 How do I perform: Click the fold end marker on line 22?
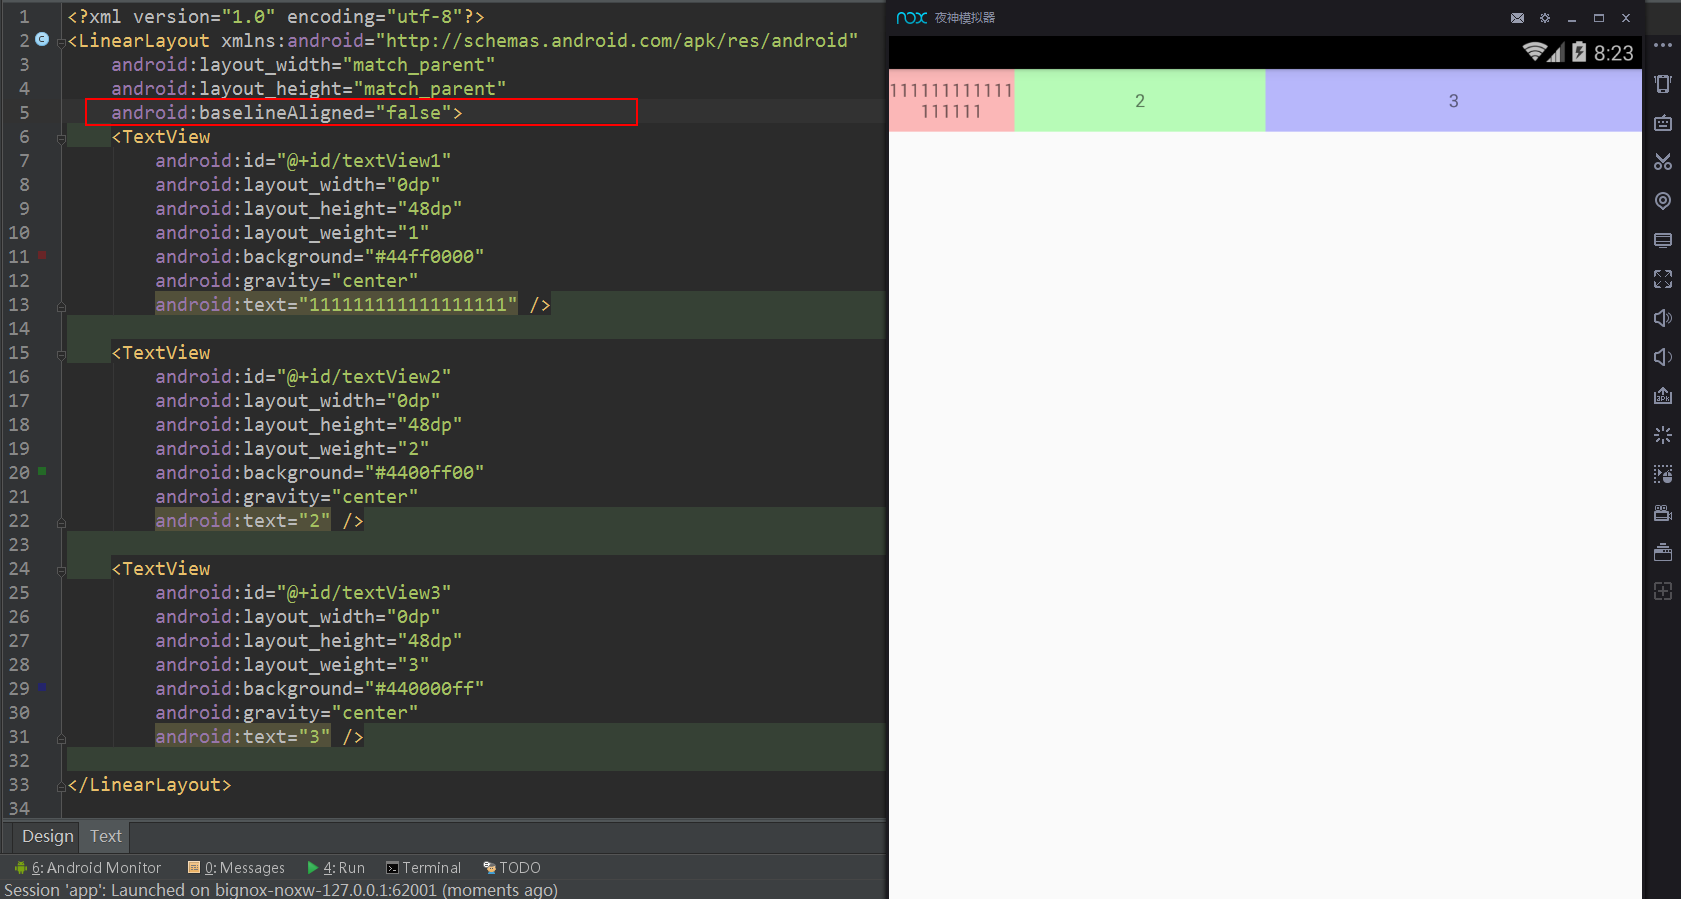pos(61,523)
